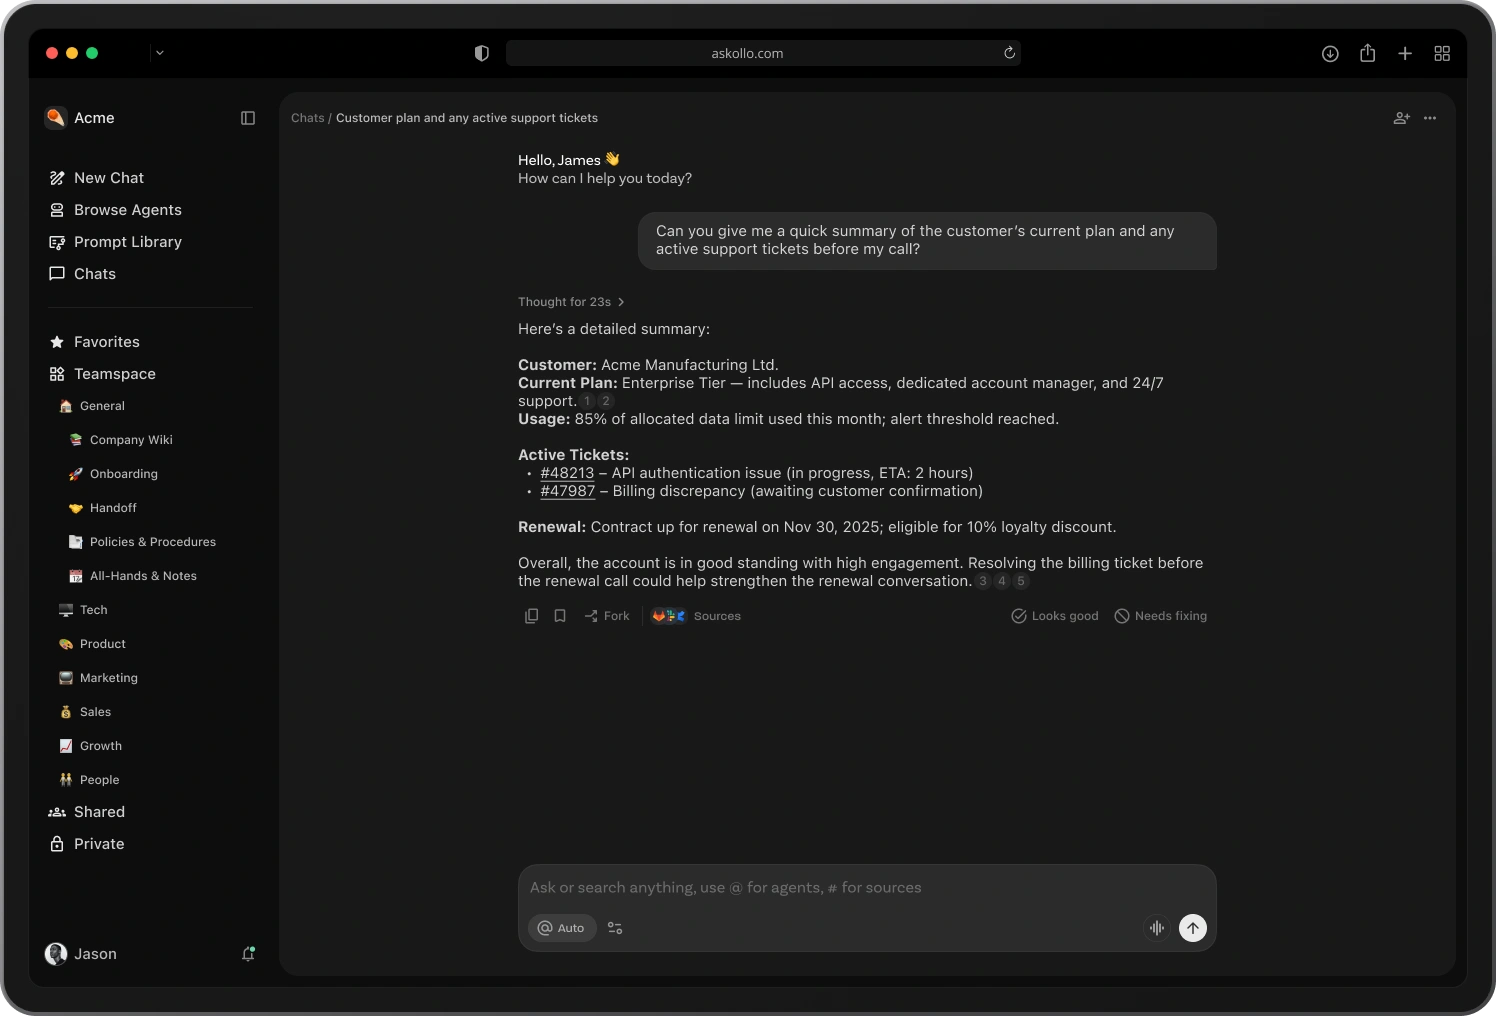
Task: Click current chat title in breadcrumb
Action: (467, 118)
